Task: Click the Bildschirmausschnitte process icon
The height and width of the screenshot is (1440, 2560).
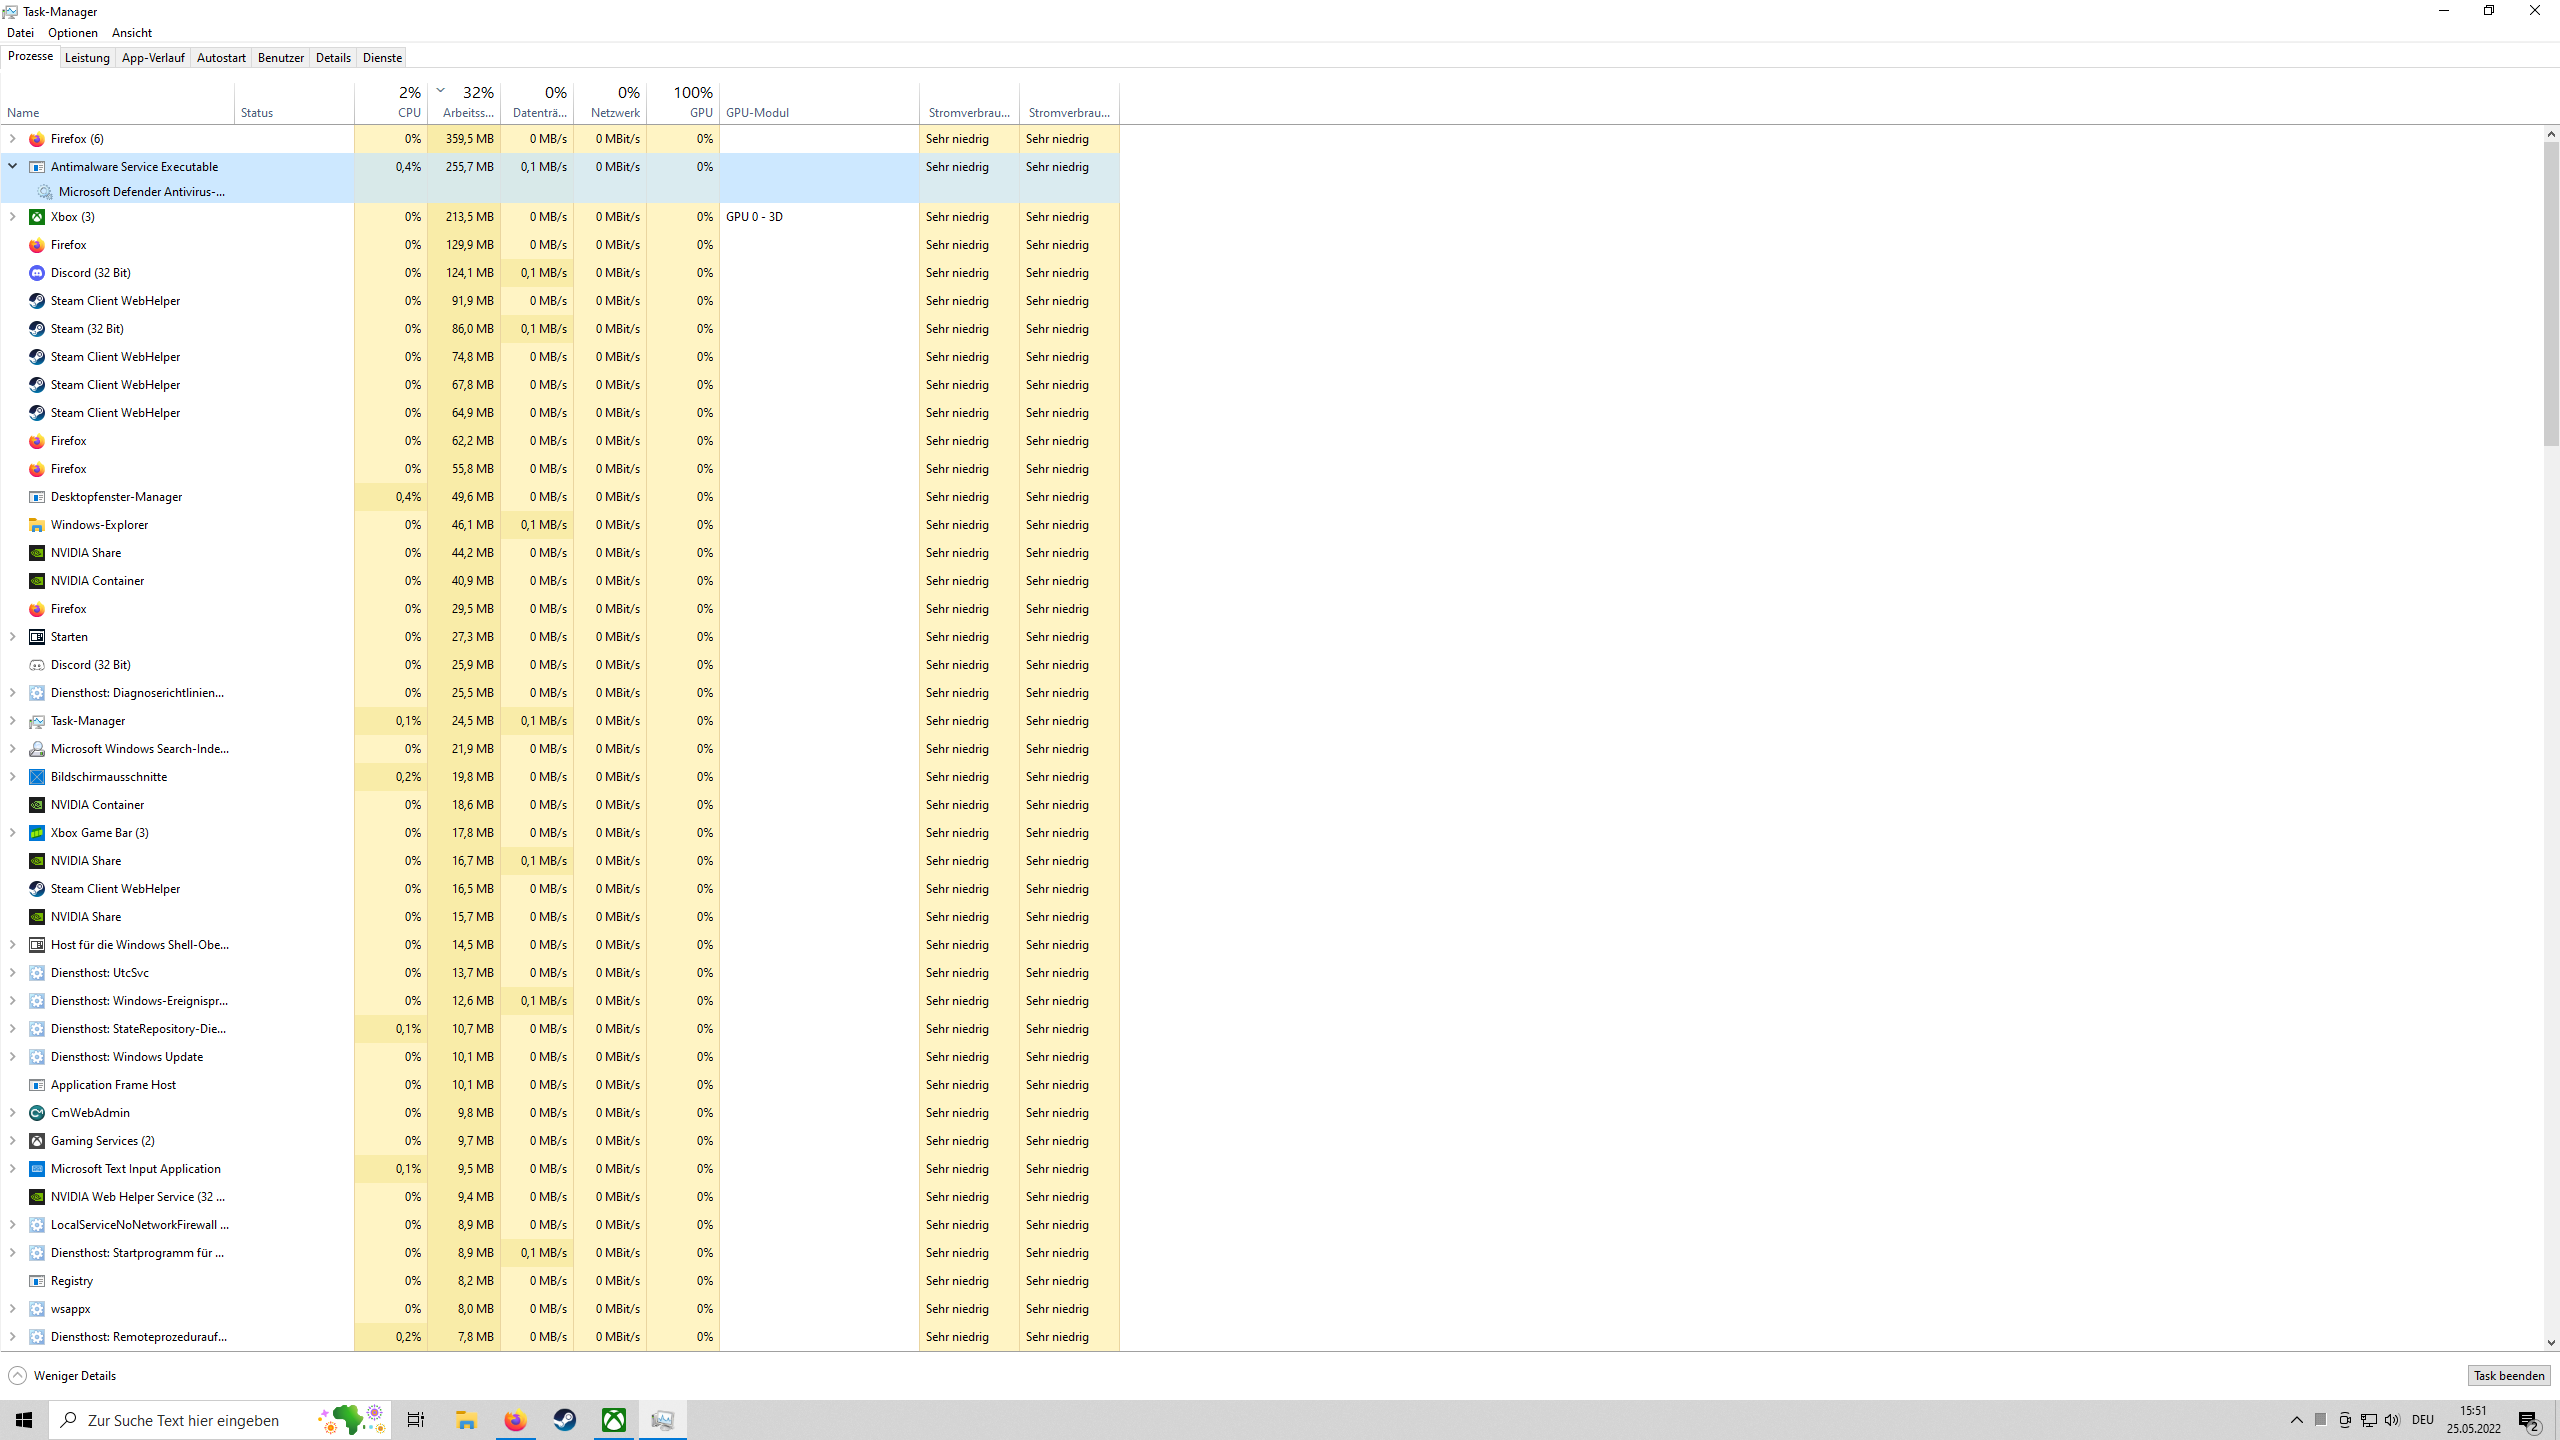Action: [37, 777]
